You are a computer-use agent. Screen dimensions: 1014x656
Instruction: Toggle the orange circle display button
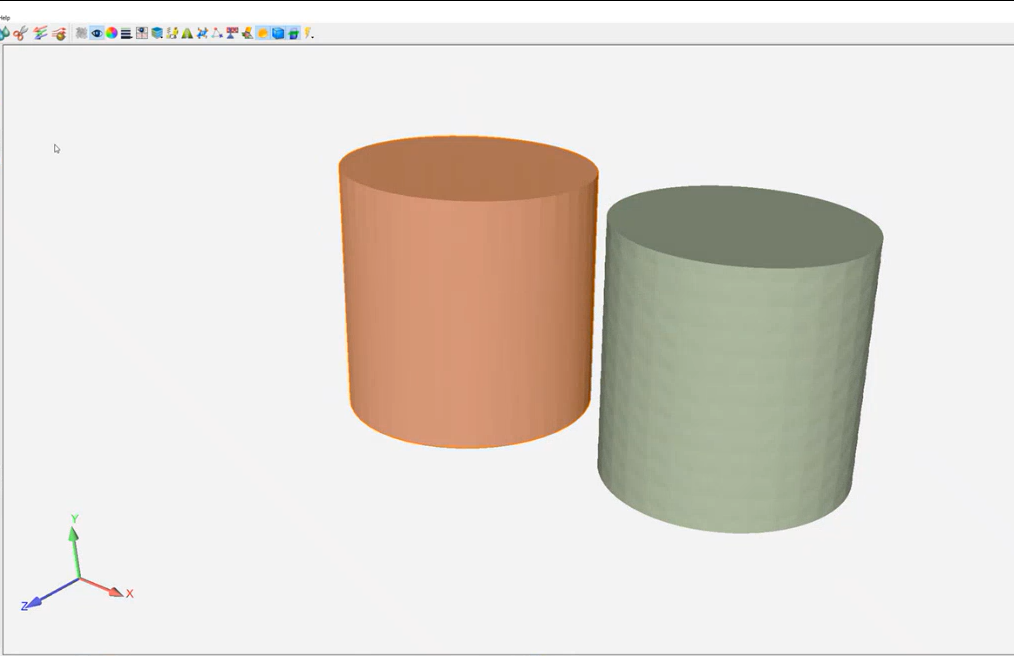pyautogui.click(x=262, y=33)
